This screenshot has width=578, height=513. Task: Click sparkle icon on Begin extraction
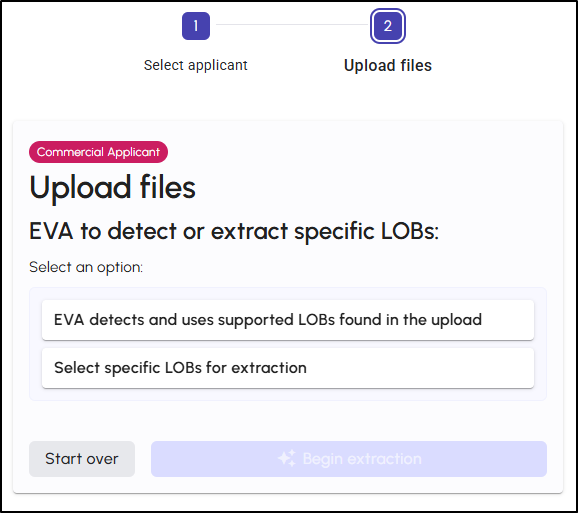pyautogui.click(x=287, y=458)
